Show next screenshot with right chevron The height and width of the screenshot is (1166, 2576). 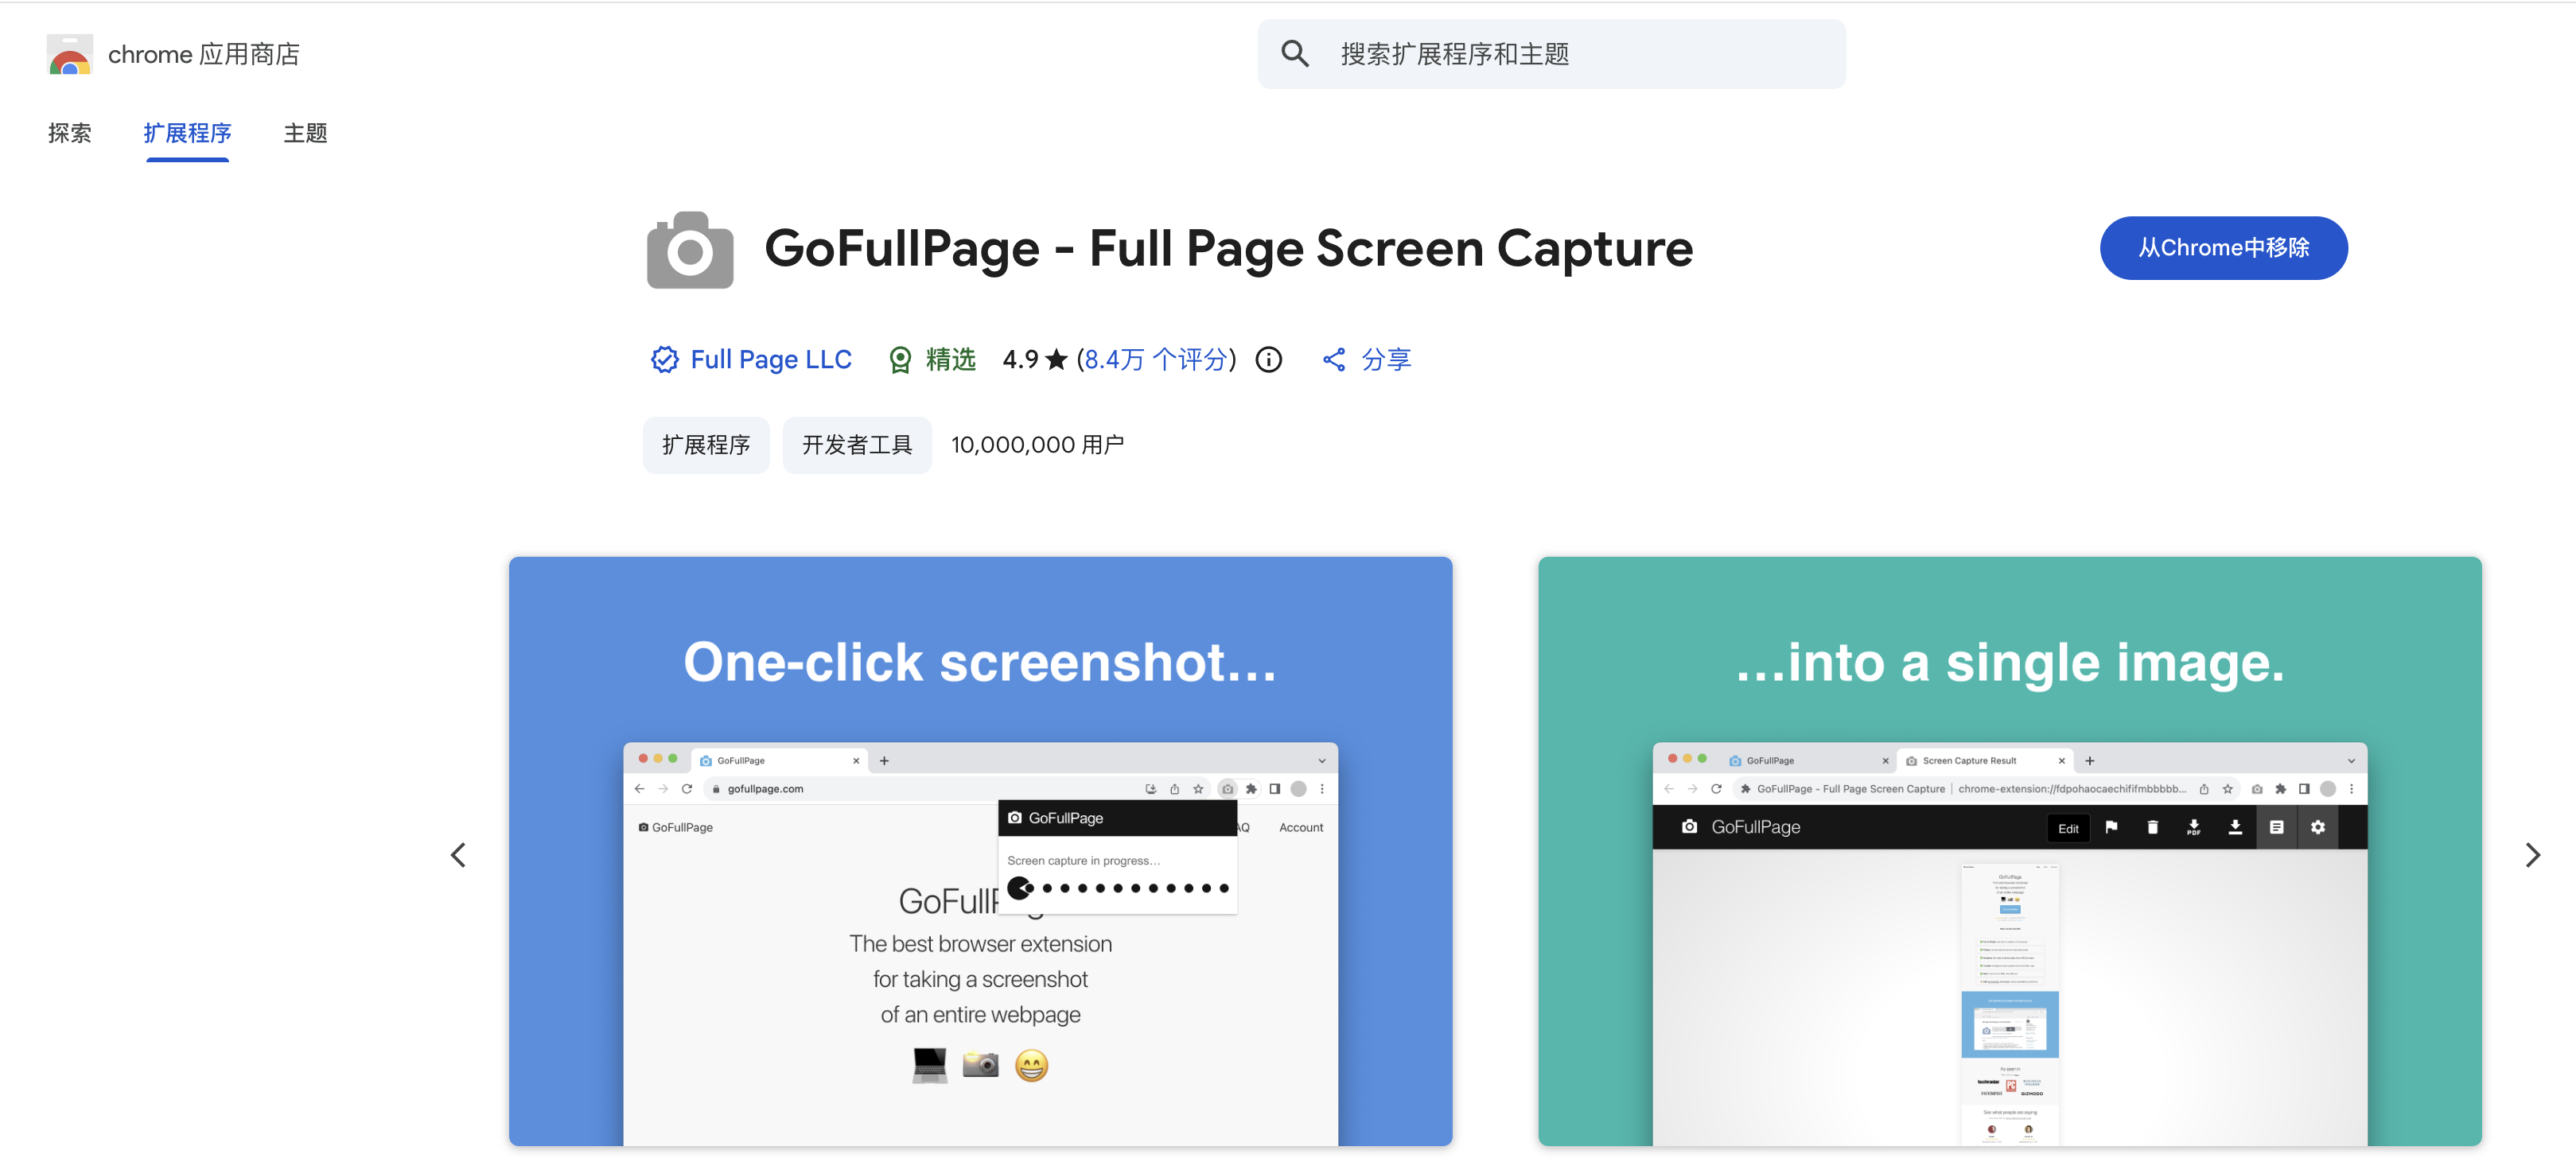click(x=2532, y=855)
